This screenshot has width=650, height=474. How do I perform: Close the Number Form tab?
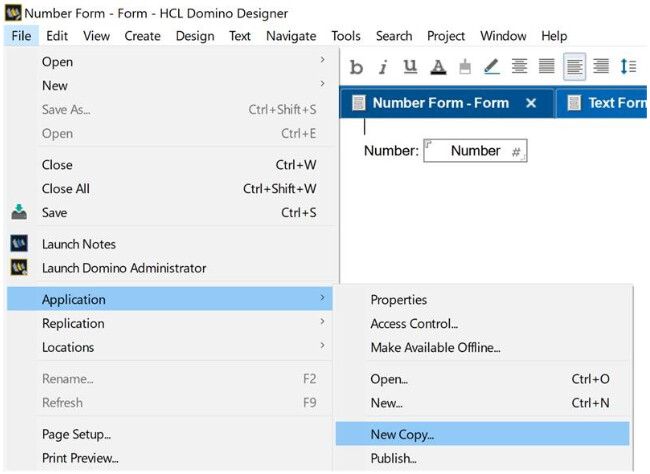coord(531,103)
